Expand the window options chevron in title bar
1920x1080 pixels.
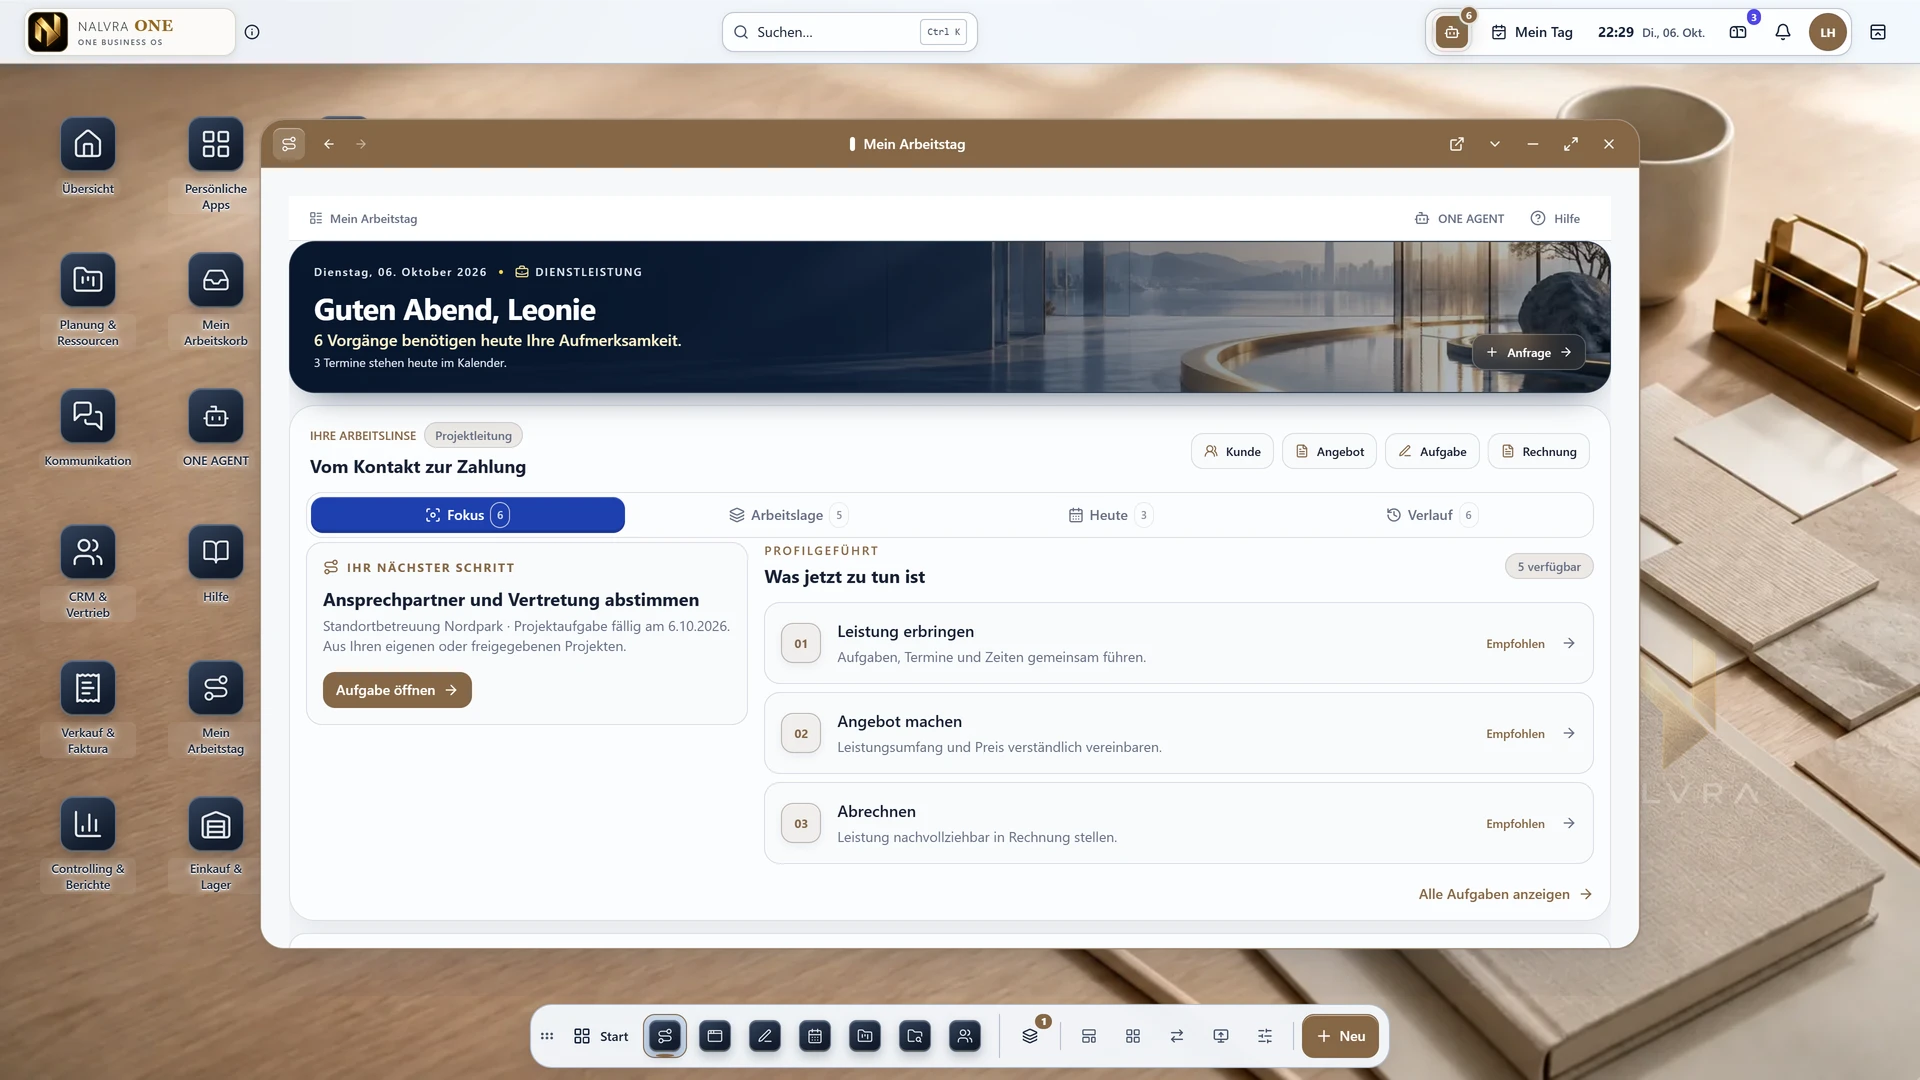pyautogui.click(x=1495, y=144)
